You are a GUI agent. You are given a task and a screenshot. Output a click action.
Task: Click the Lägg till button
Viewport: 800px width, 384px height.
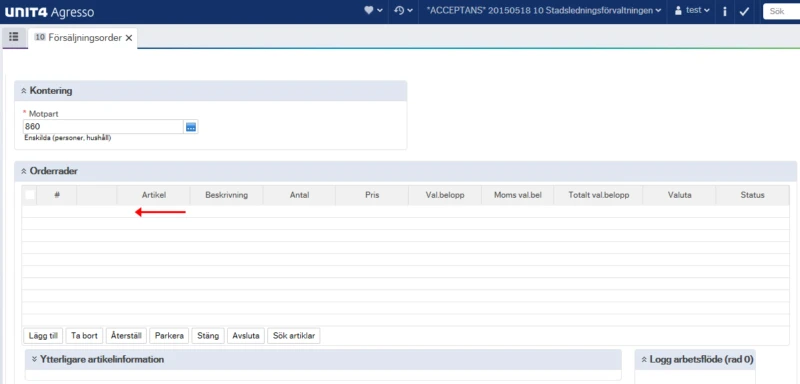43,336
